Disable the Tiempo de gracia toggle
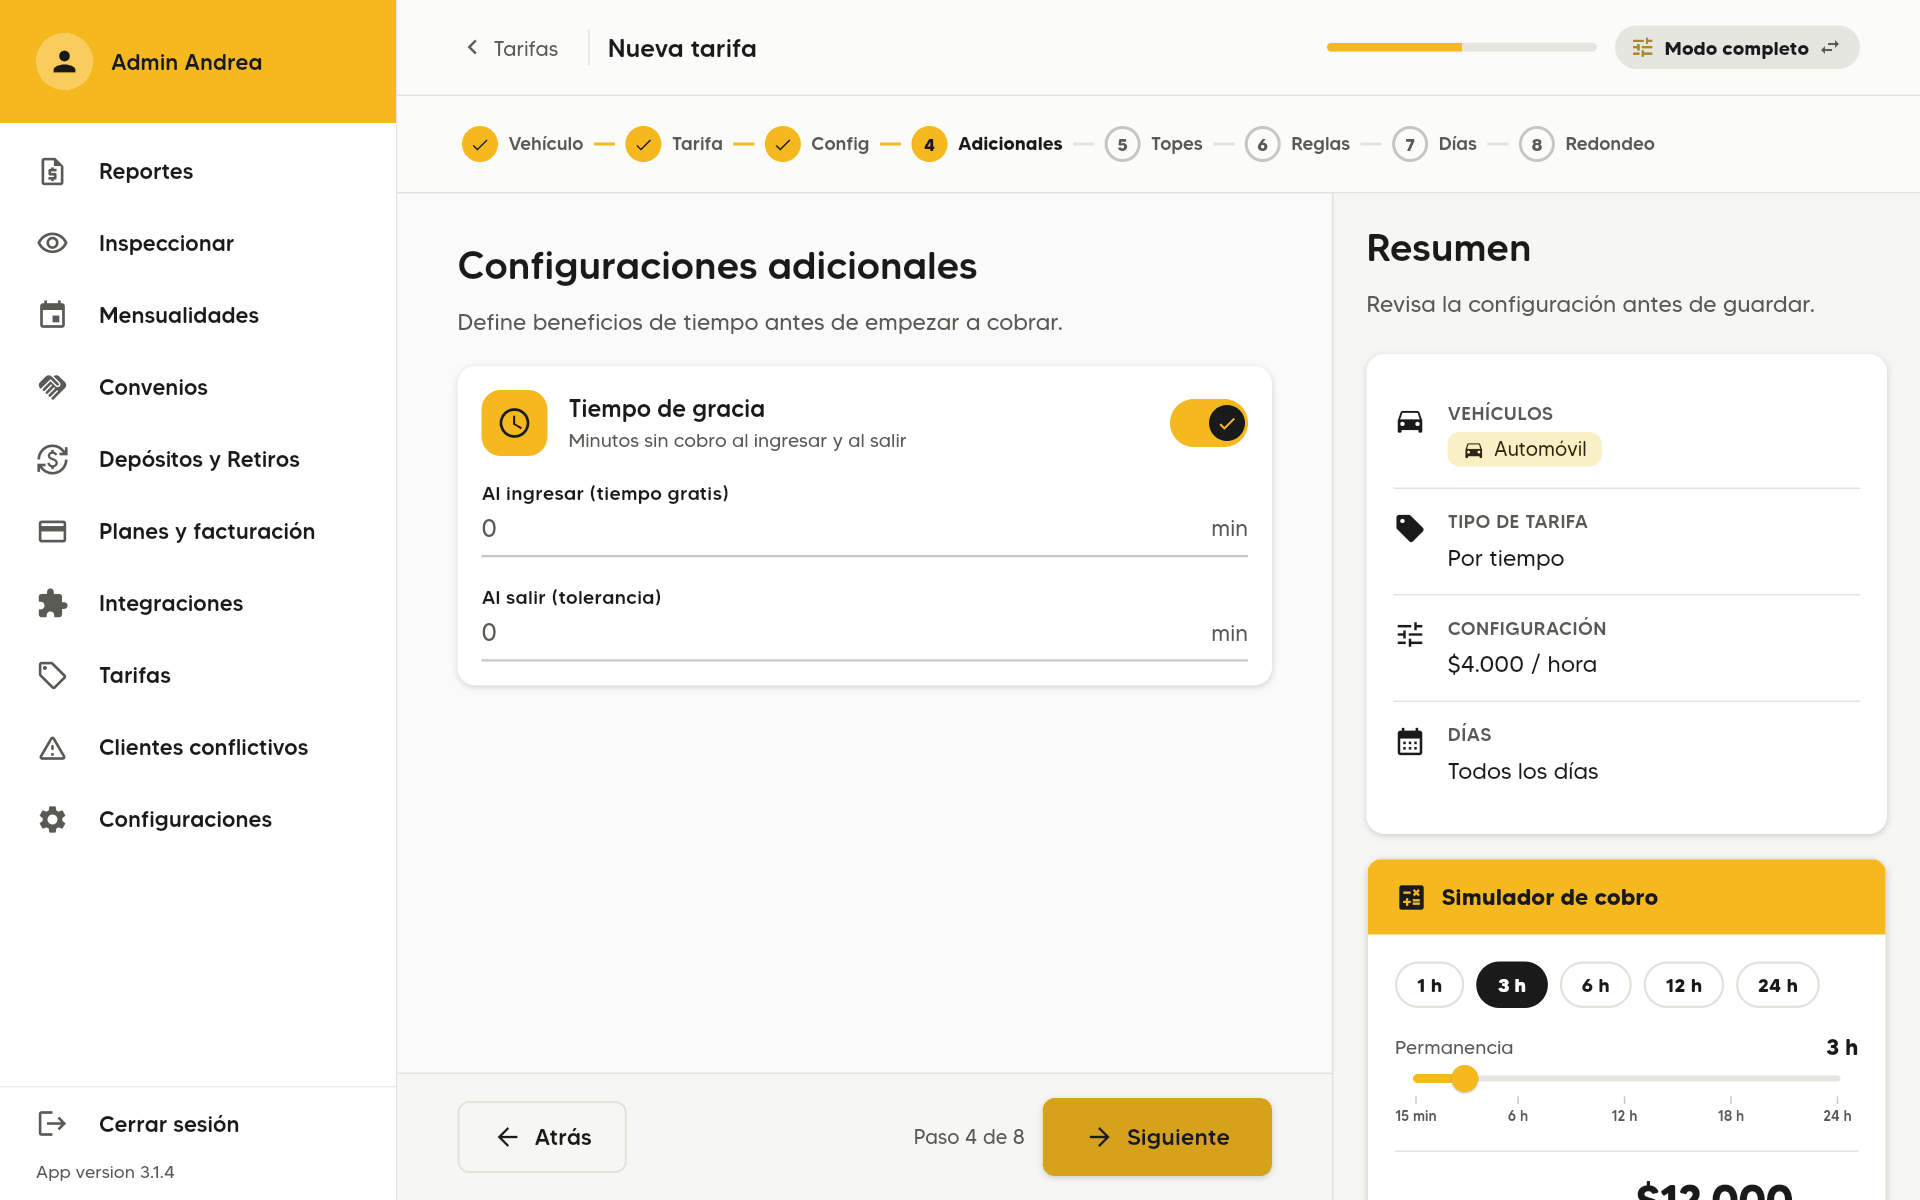This screenshot has height=1200, width=1920. click(x=1208, y=423)
